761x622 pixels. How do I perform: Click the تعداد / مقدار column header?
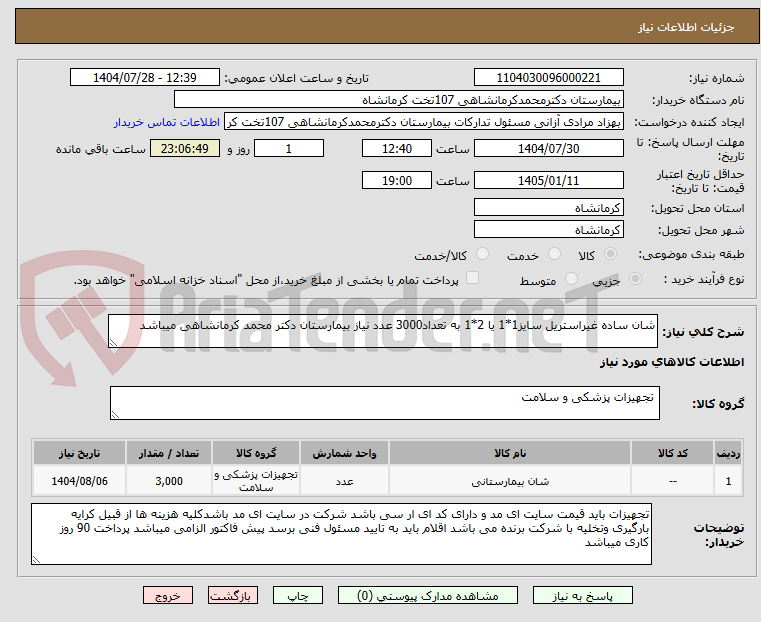coord(169,453)
